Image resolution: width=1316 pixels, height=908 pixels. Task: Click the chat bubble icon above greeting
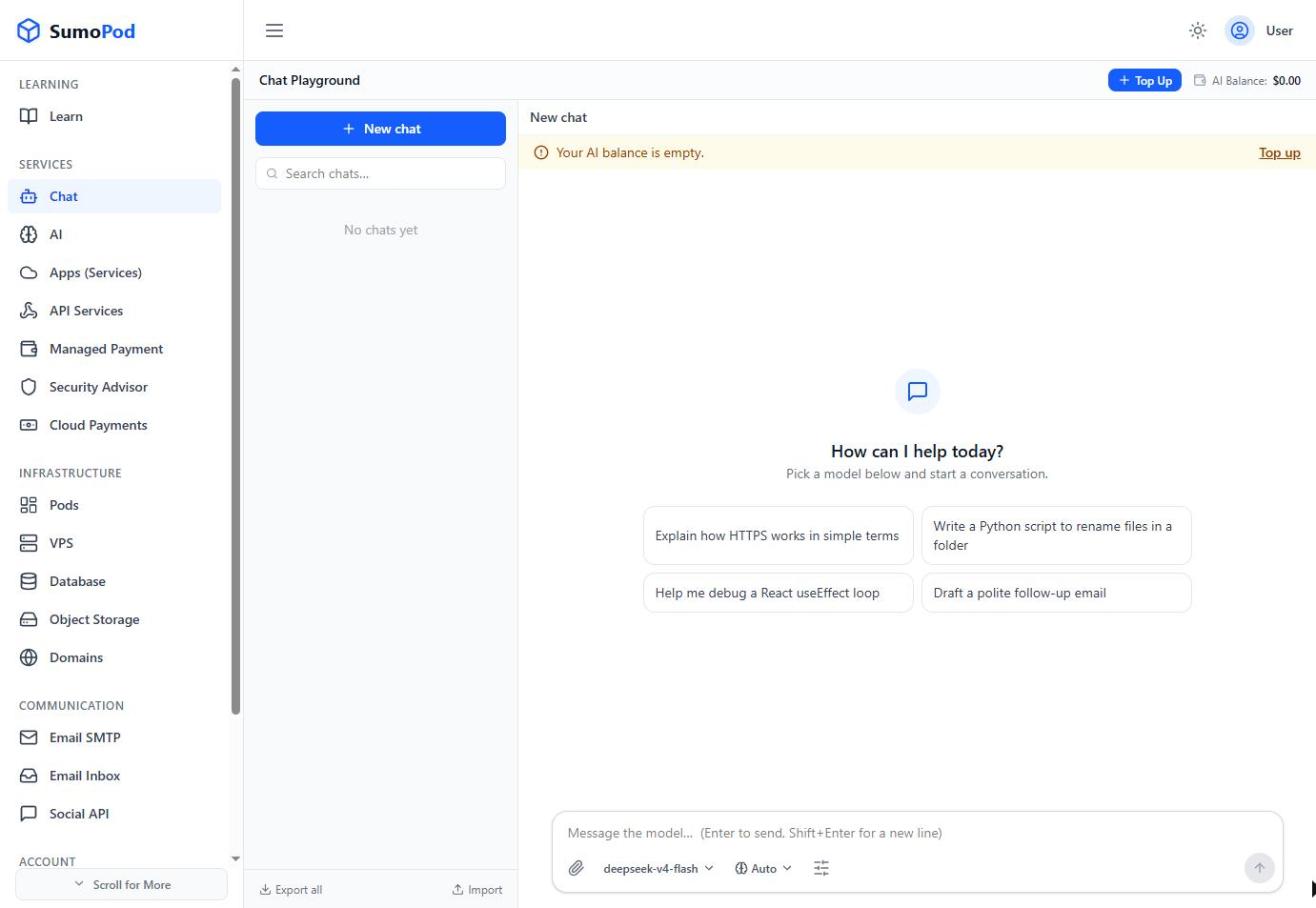(917, 391)
